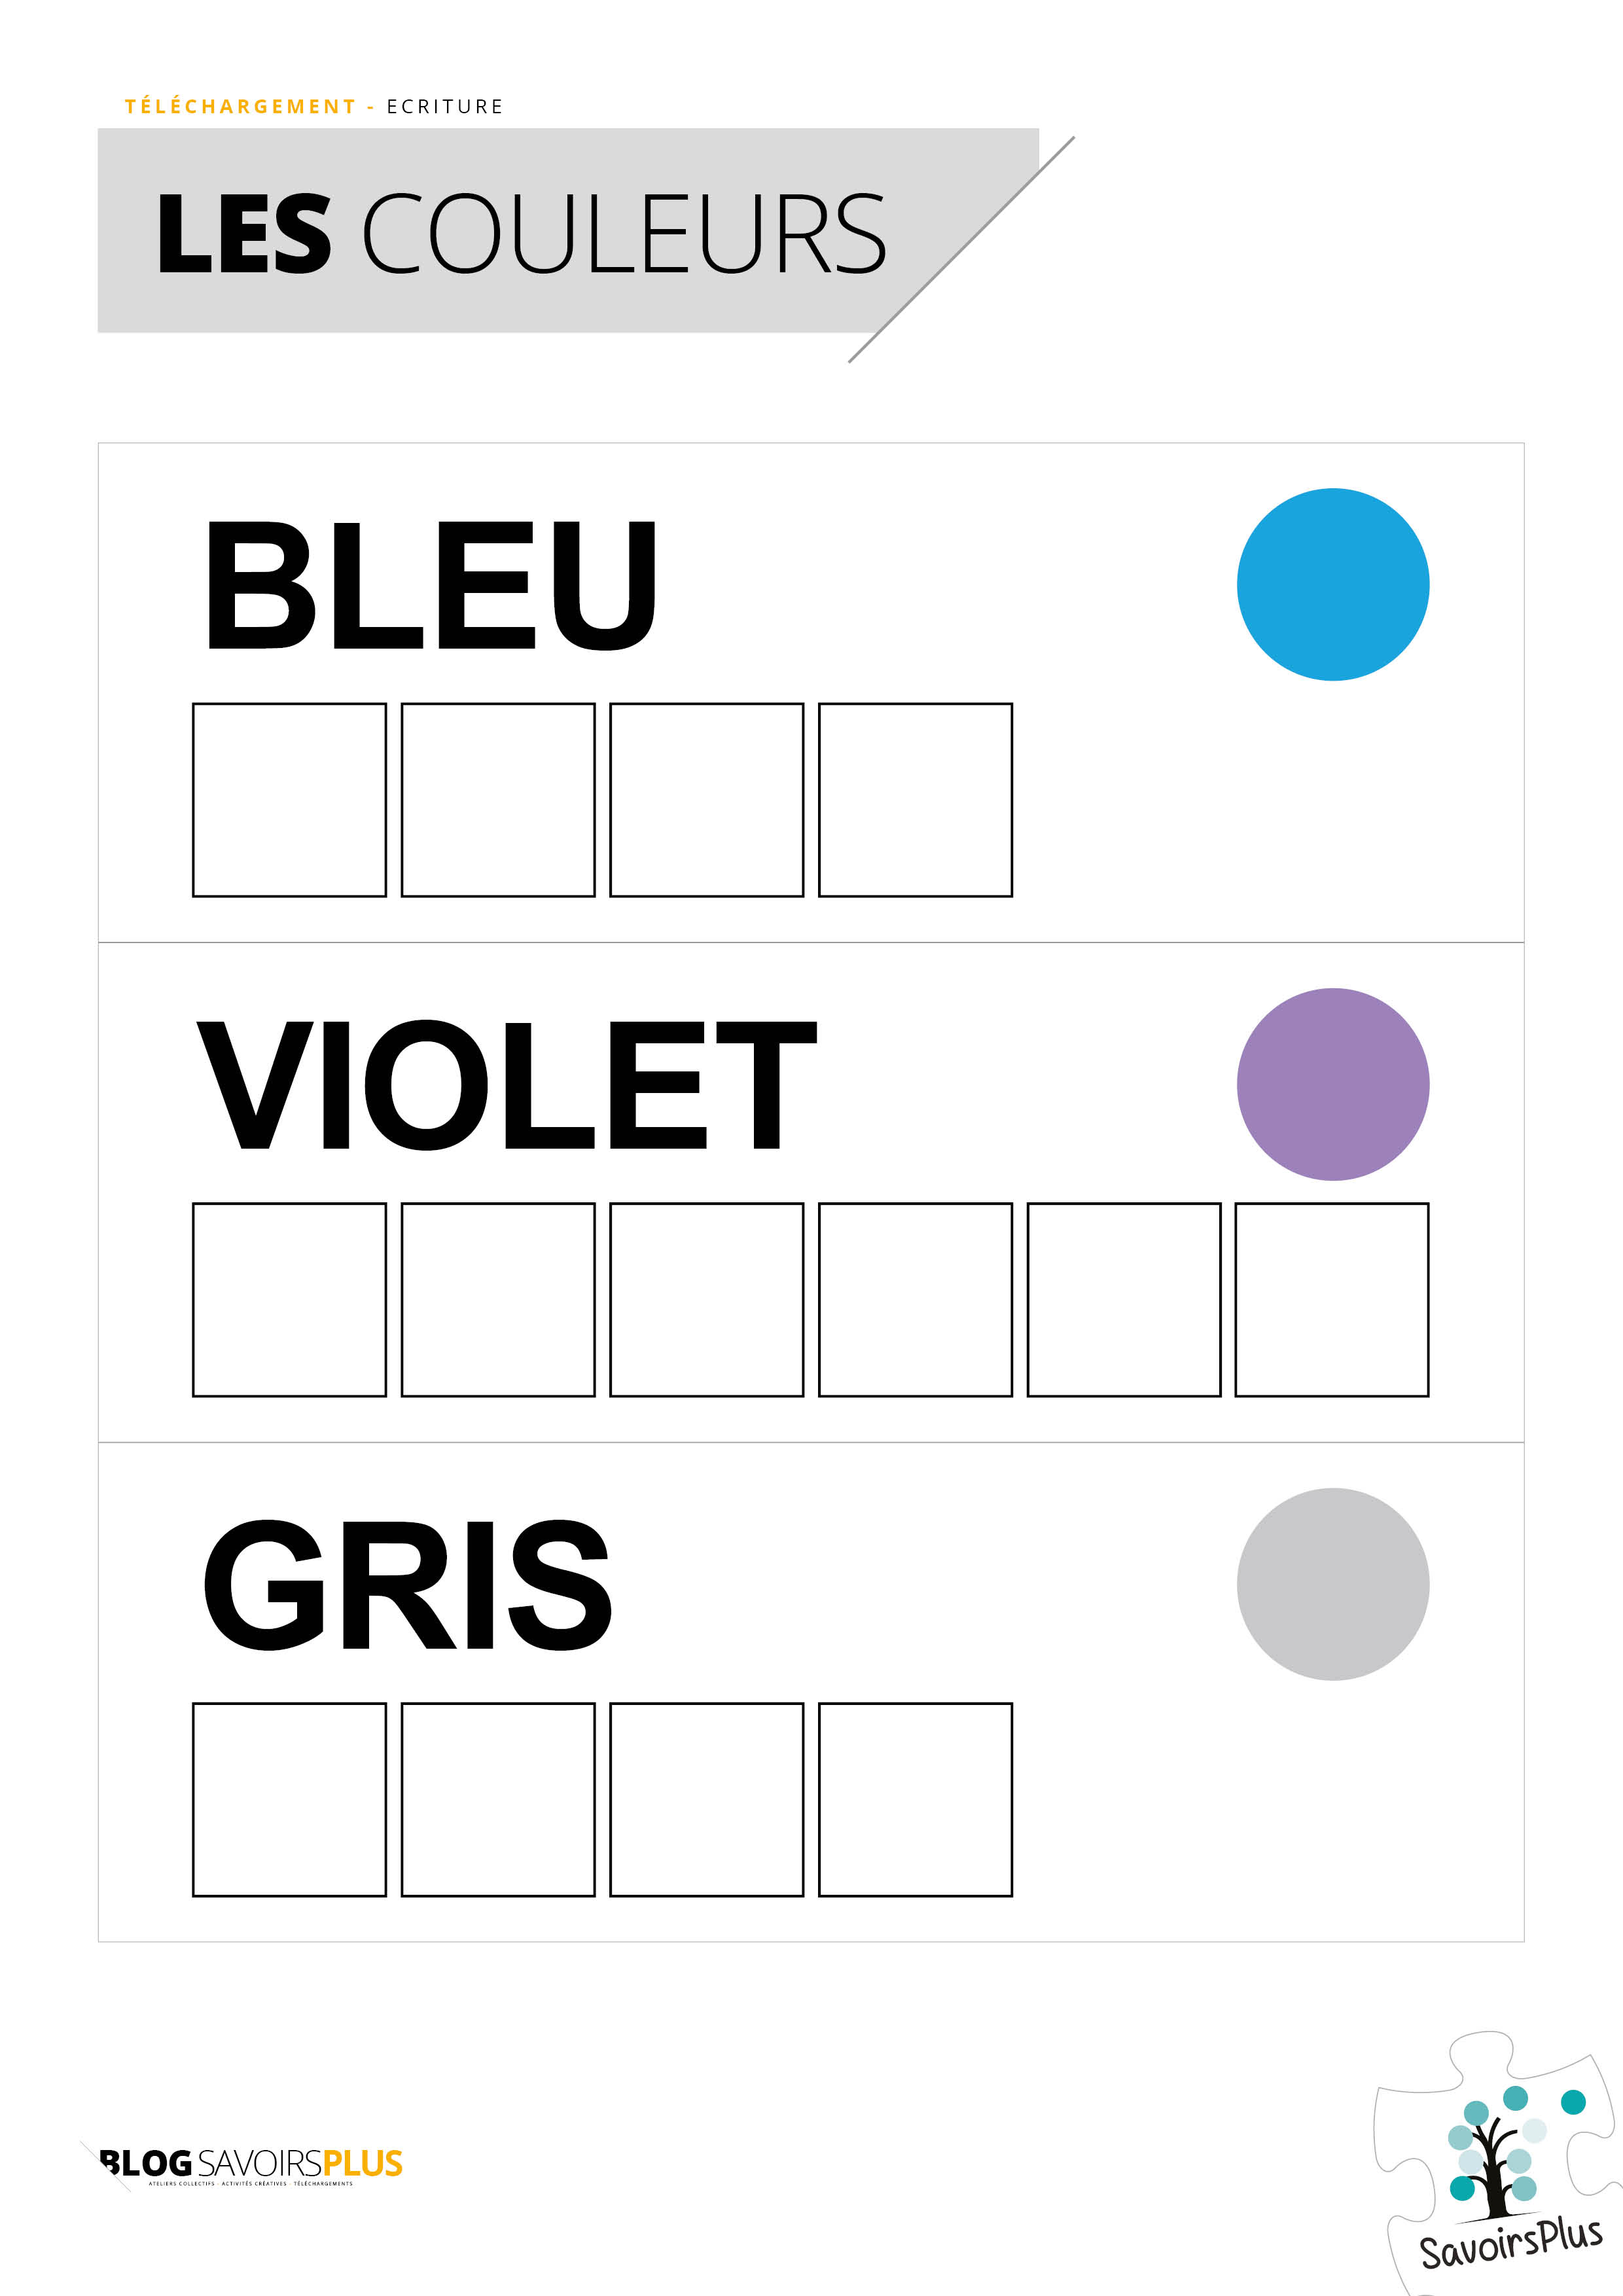Click the first empty box under BLEU

point(290,800)
